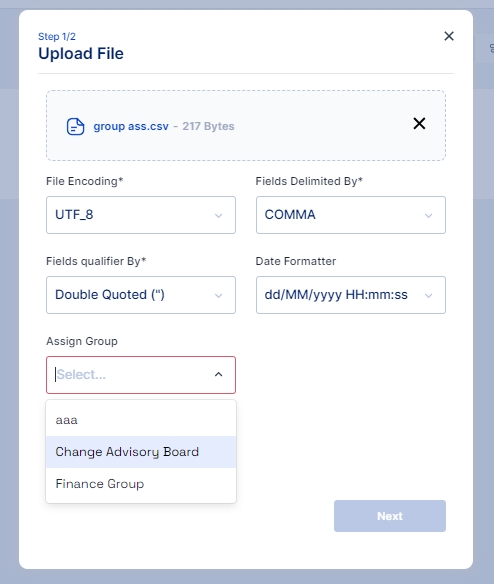This screenshot has width=494, height=584.
Task: Click the file document icon beside group ass.csv
Action: (75, 127)
